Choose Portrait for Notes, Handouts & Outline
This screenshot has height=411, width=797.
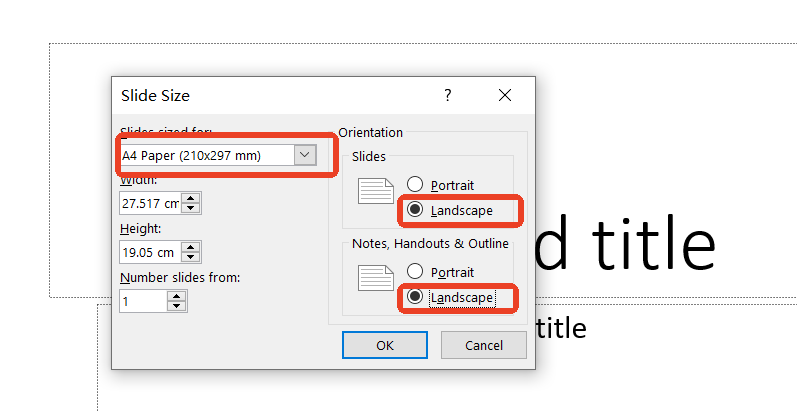416,272
